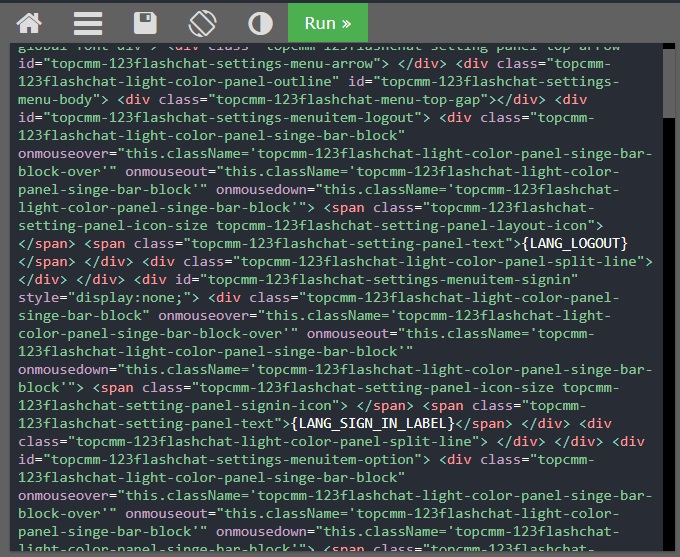Click the first onmouseover attribute in code
This screenshot has height=557, width=680.
(63, 154)
